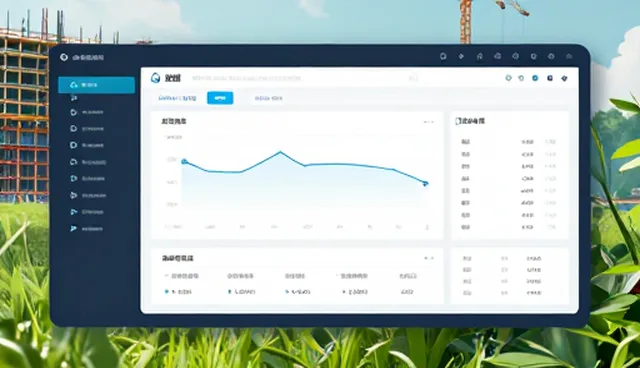Open the overflow dots menu on the lower table card
This screenshot has height=368, width=640.
(429, 258)
